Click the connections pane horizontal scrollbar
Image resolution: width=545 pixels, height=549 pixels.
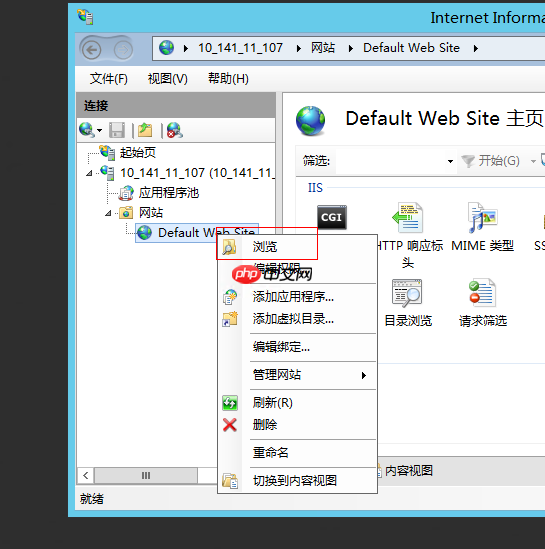tap(146, 475)
